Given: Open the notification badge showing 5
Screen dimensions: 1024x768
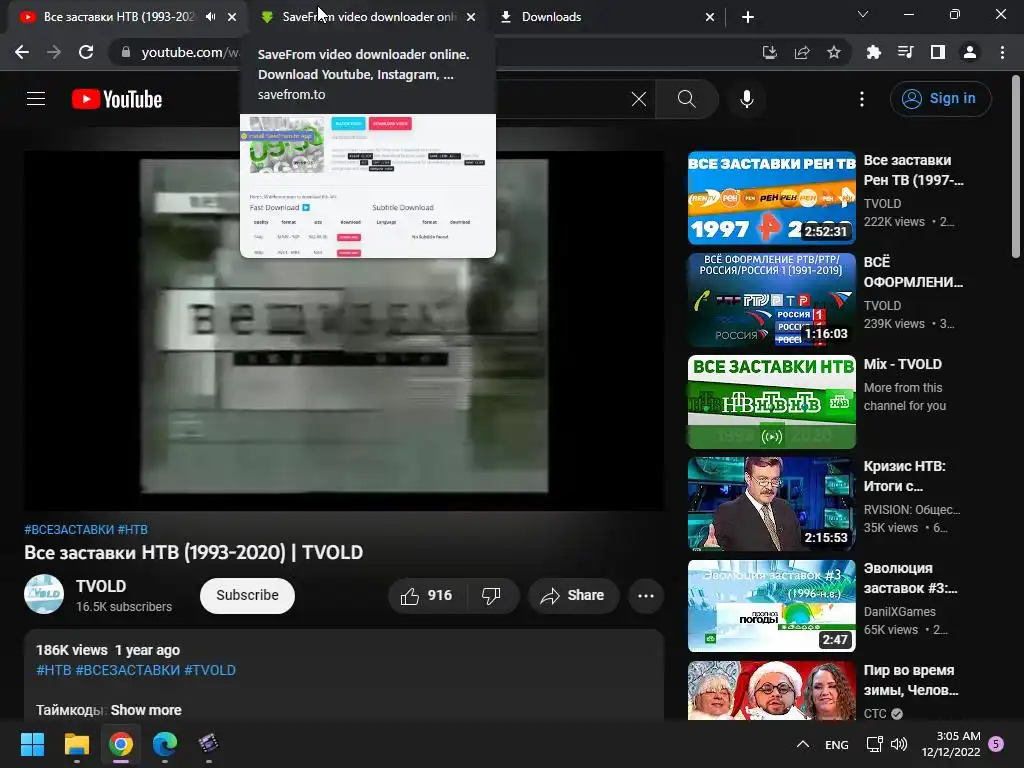Looking at the screenshot, I should pyautogui.click(x=996, y=743).
